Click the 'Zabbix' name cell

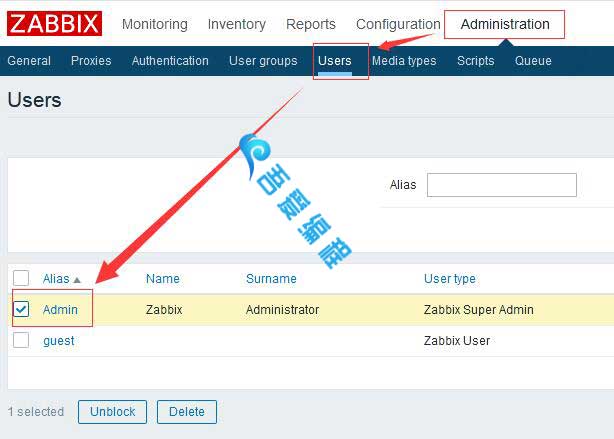point(164,310)
